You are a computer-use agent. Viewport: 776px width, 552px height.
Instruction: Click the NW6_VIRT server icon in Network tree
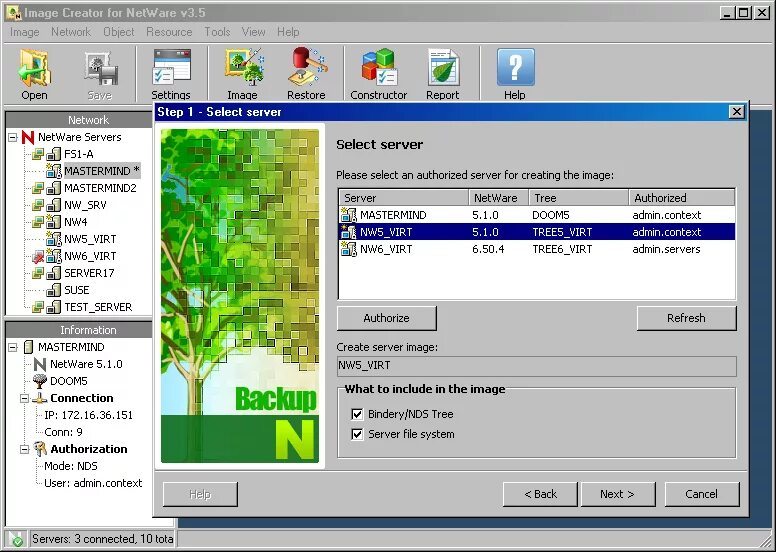click(x=53, y=256)
